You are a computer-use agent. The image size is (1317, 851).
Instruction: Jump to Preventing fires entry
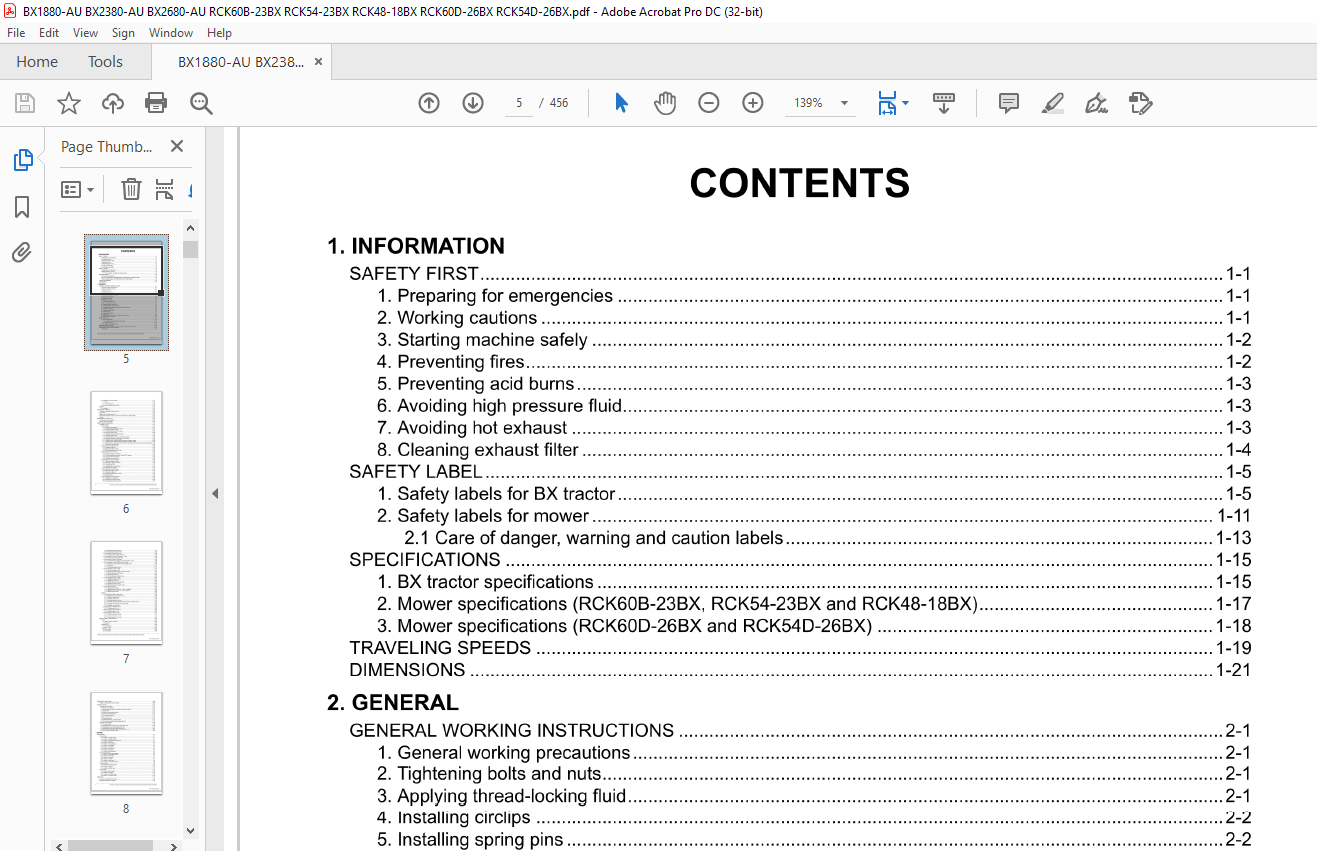(814, 362)
